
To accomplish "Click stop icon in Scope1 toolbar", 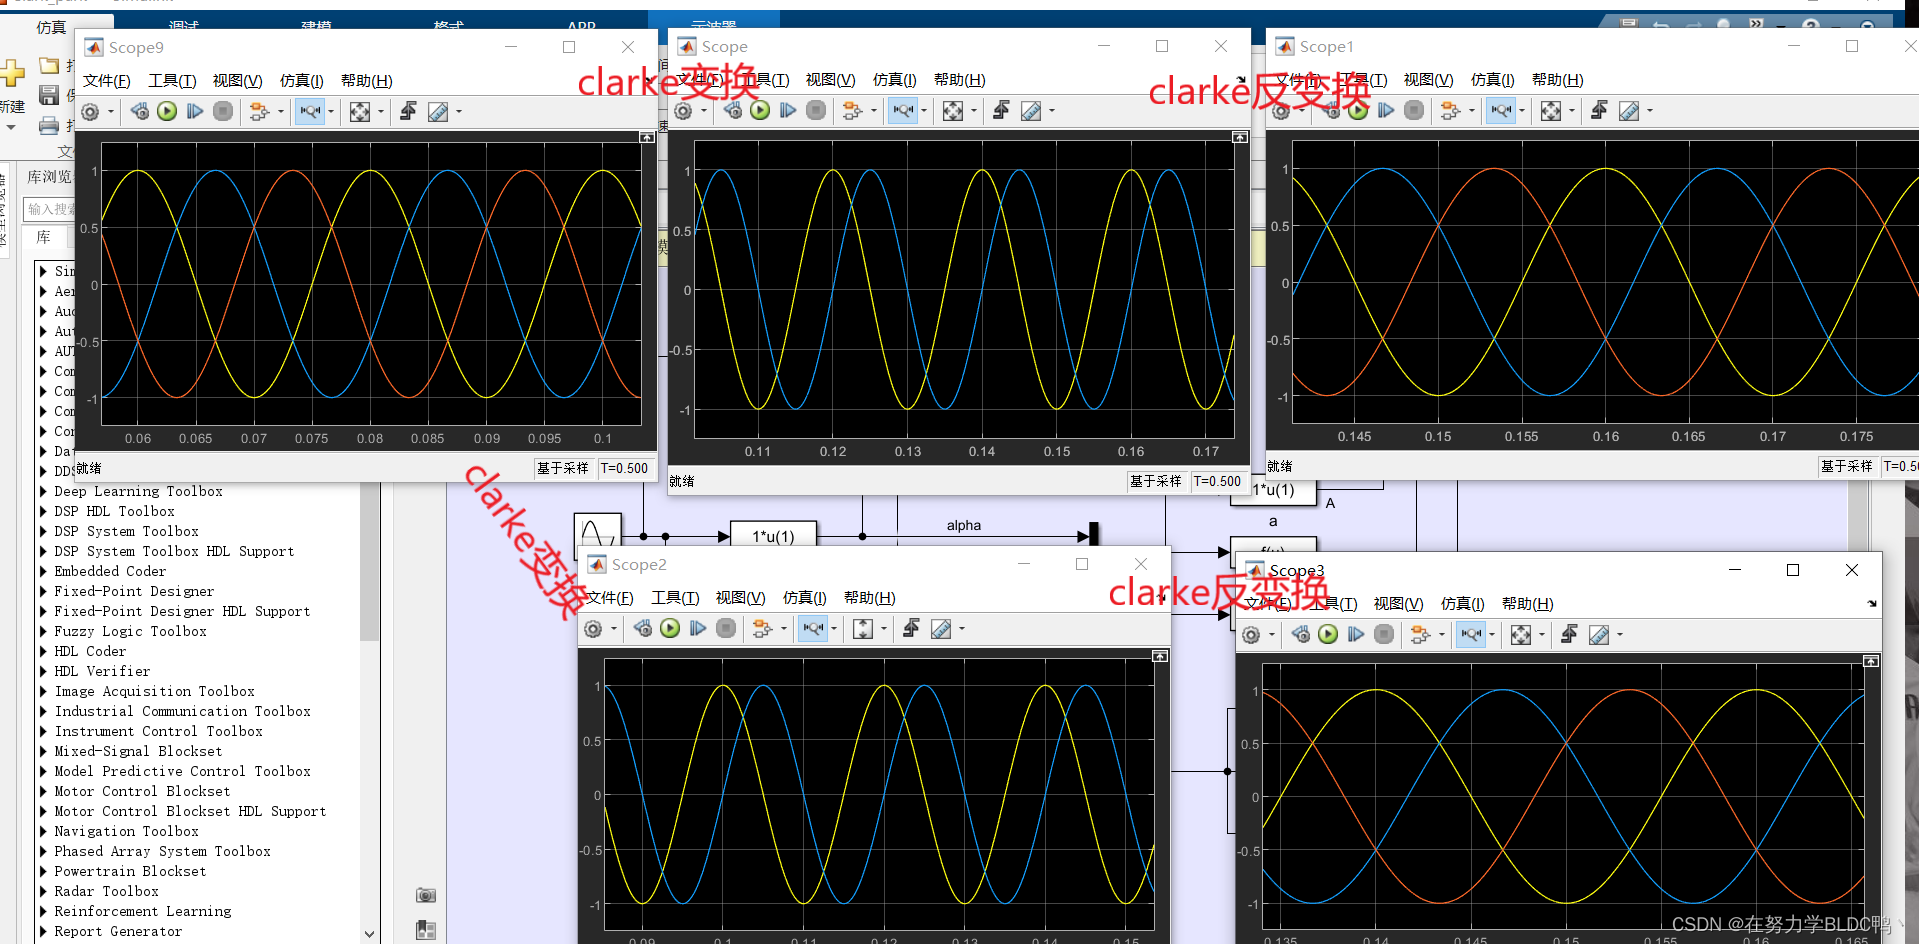I will (x=1414, y=111).
